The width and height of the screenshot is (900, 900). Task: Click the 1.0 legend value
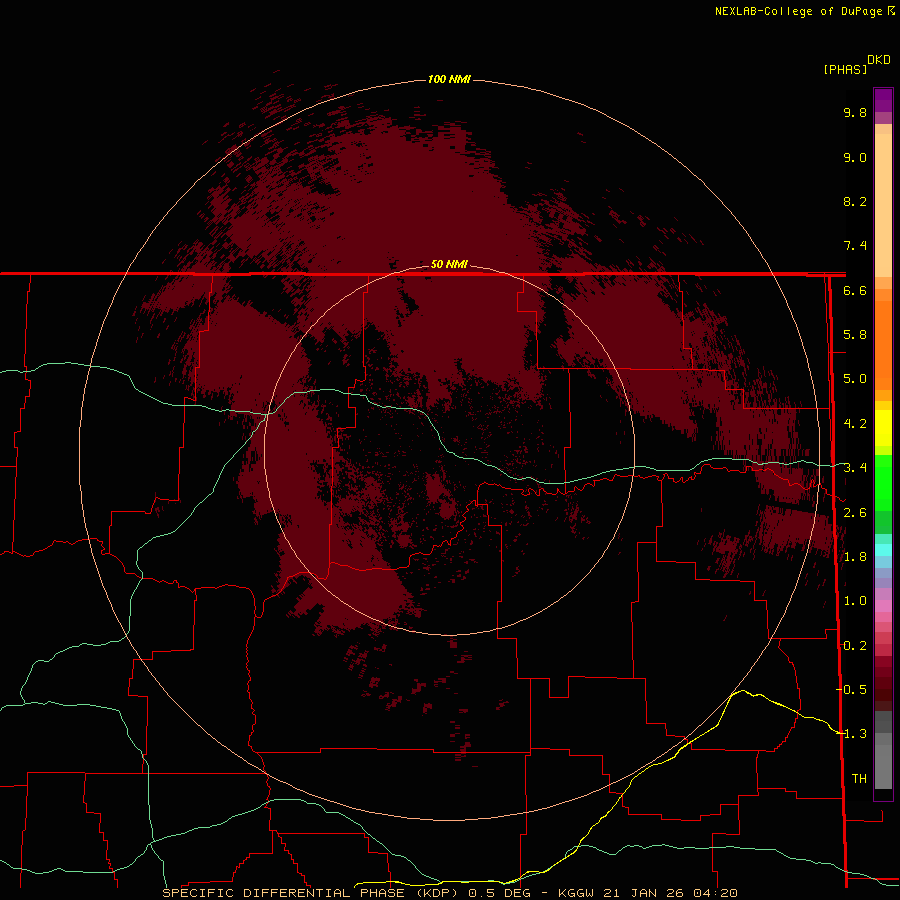[x=855, y=601]
